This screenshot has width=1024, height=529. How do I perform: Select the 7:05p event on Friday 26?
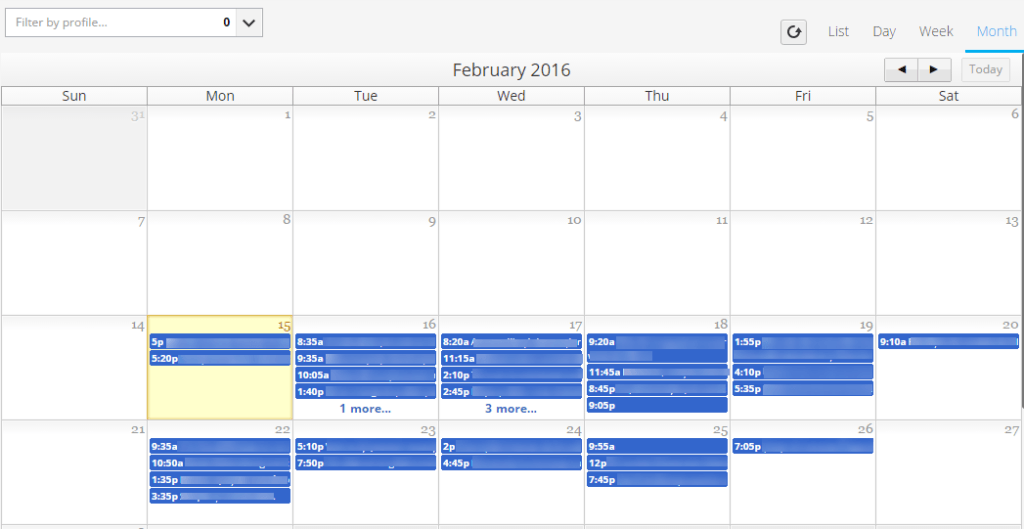[803, 447]
